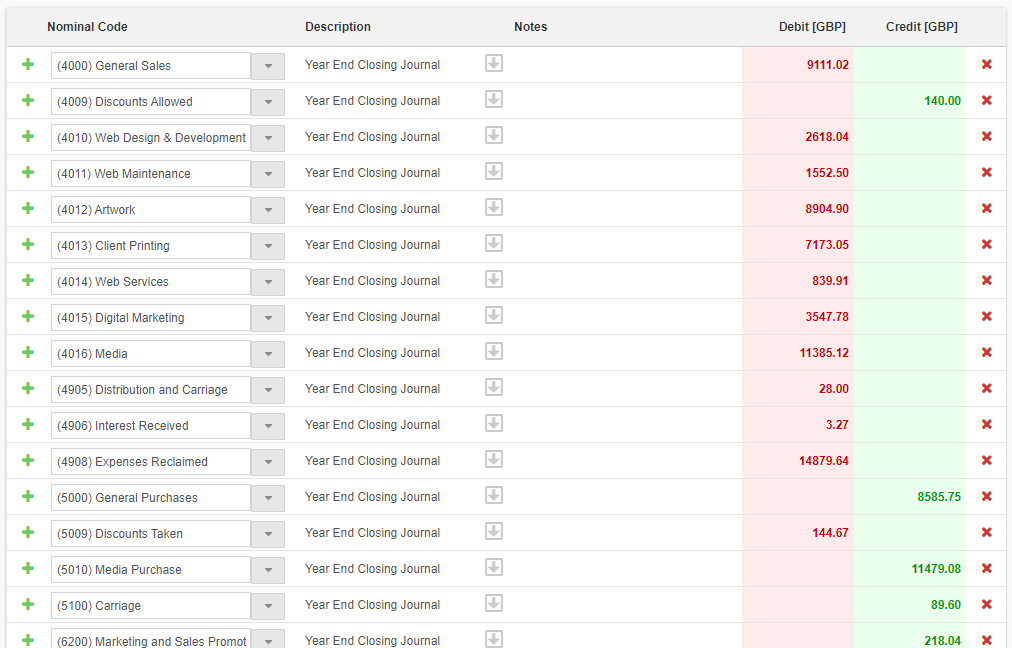
Task: Click the plus icon next to Carriage
Action: coord(28,605)
